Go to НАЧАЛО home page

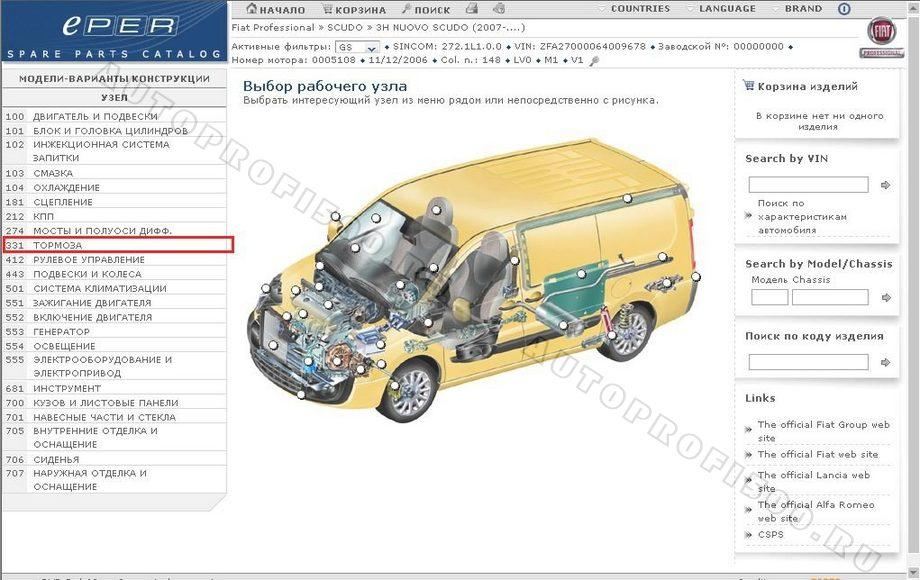coord(276,9)
